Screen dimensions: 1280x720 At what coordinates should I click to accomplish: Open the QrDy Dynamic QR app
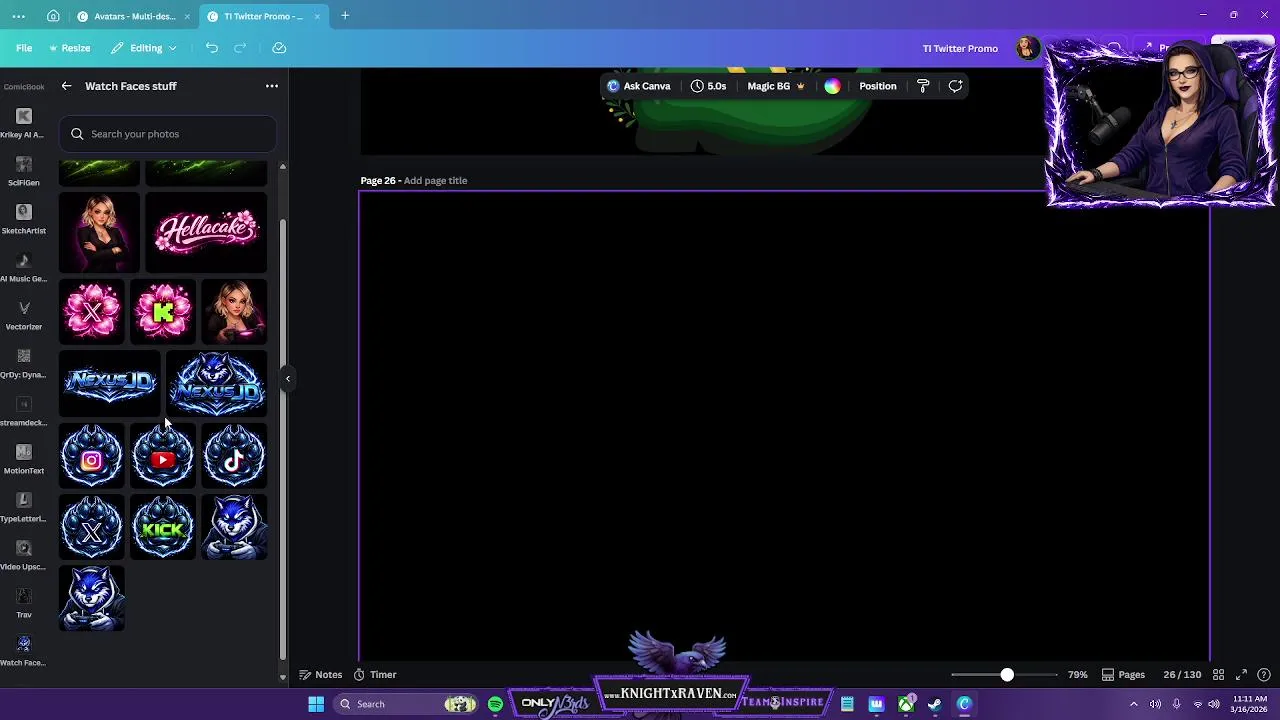(x=23, y=363)
